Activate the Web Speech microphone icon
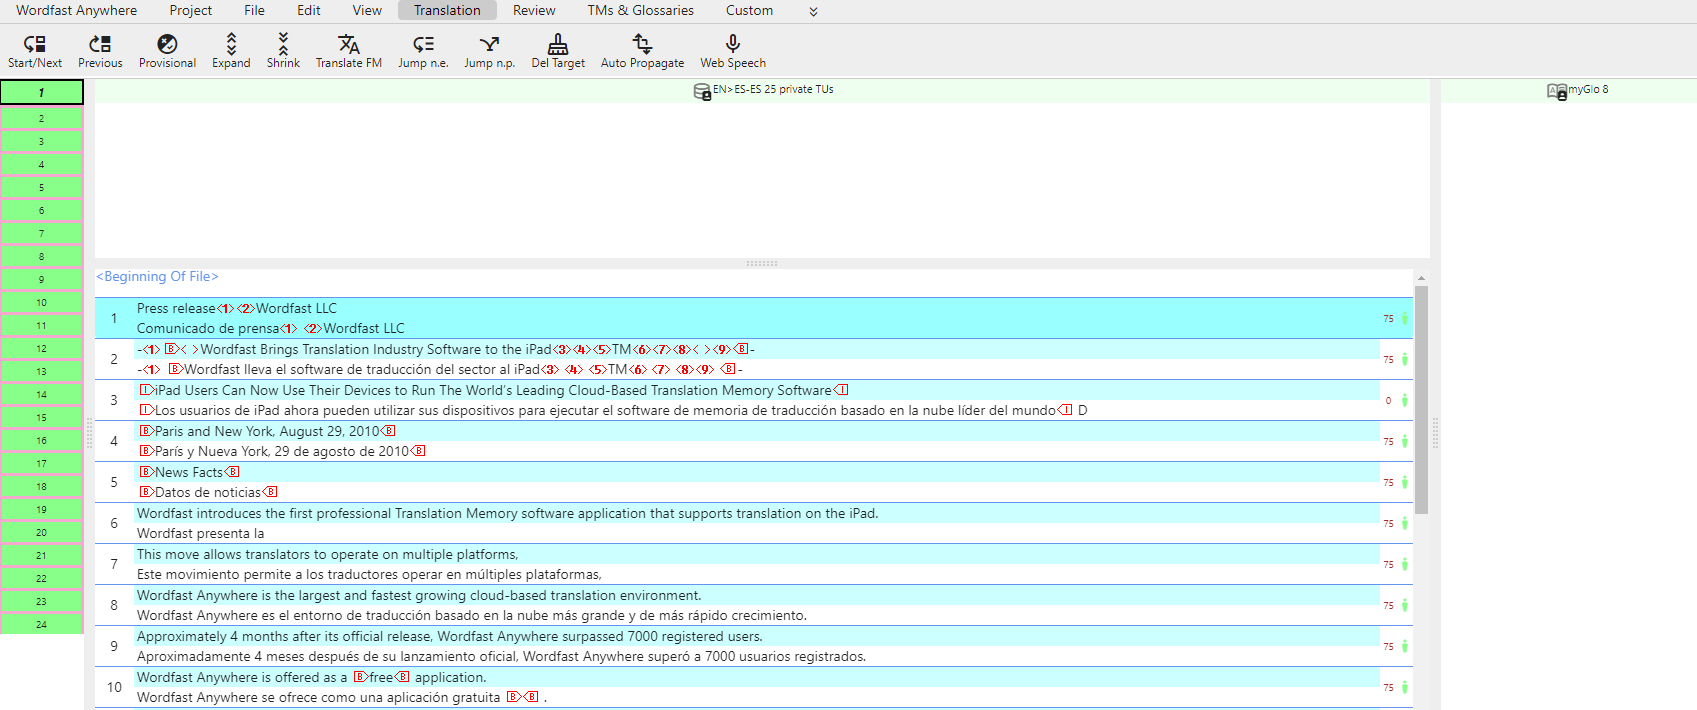The image size is (1697, 710). pos(733,43)
